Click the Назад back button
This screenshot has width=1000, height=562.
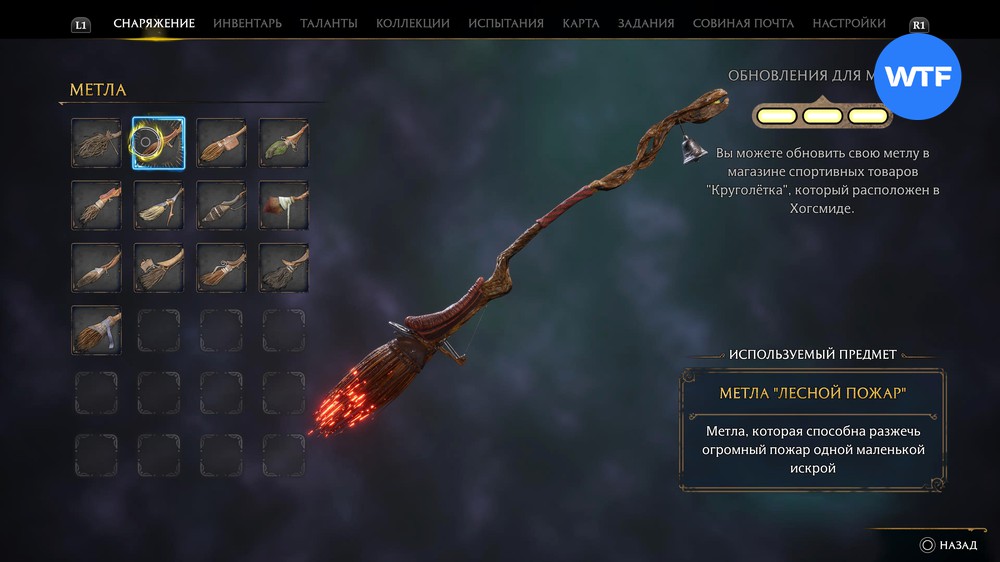click(x=948, y=545)
